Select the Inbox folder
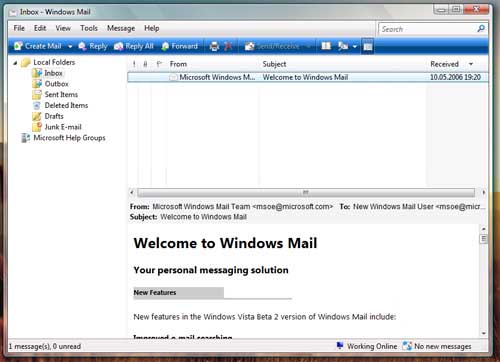Screen dimensions: 500x362 click(53, 73)
